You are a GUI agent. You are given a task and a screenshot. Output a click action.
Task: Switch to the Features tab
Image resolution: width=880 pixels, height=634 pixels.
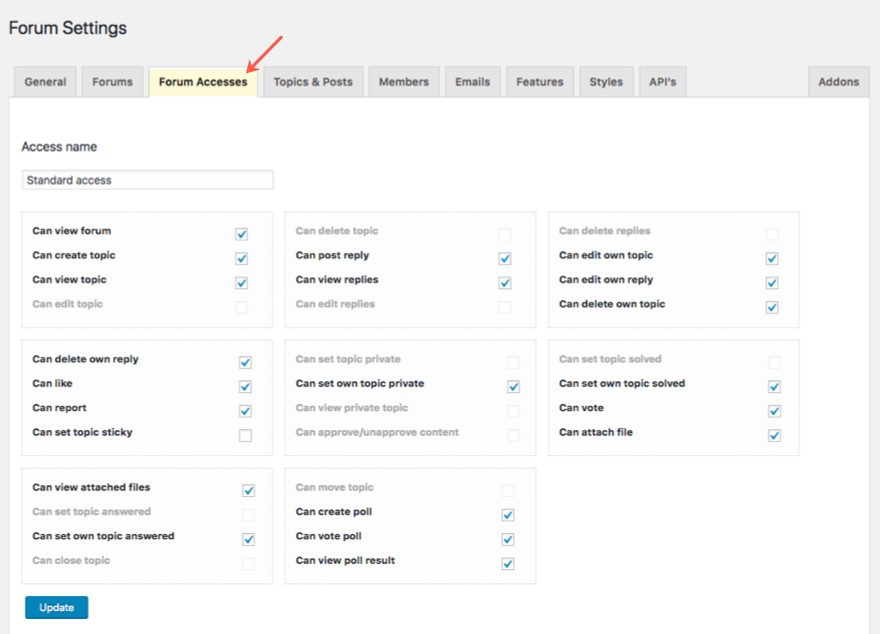[539, 82]
